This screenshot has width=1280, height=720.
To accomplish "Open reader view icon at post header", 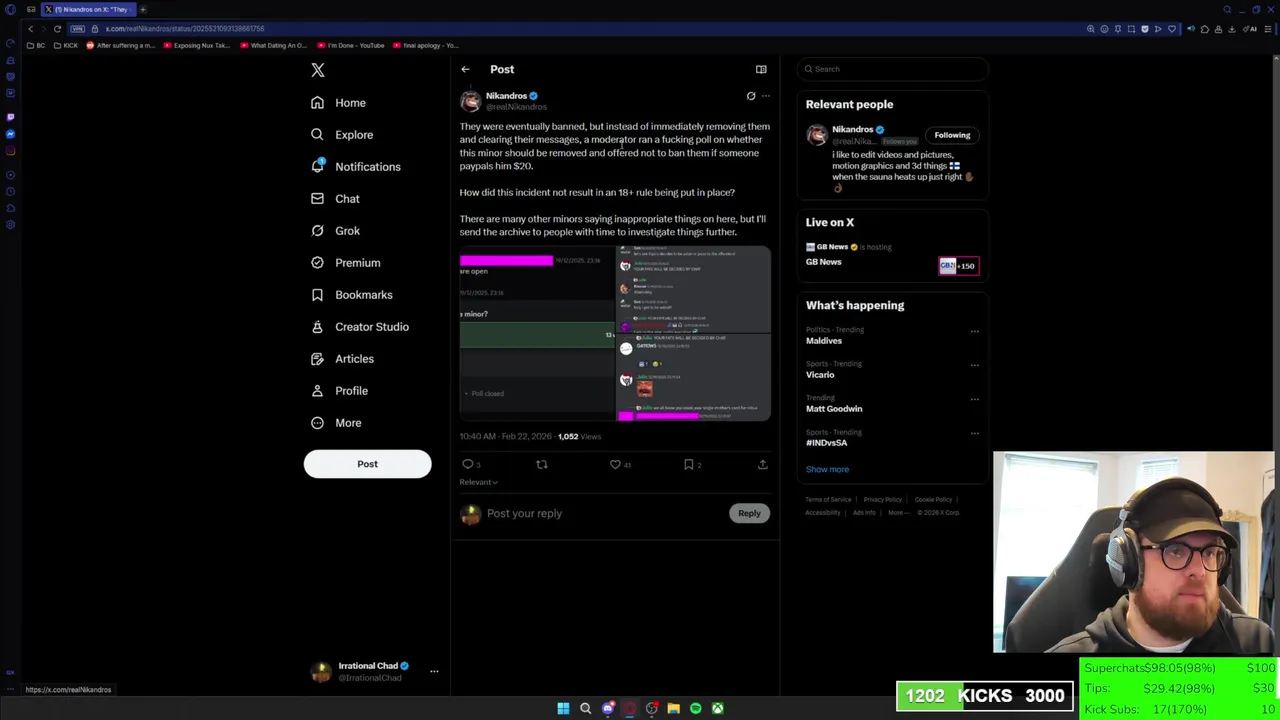I will (761, 69).
